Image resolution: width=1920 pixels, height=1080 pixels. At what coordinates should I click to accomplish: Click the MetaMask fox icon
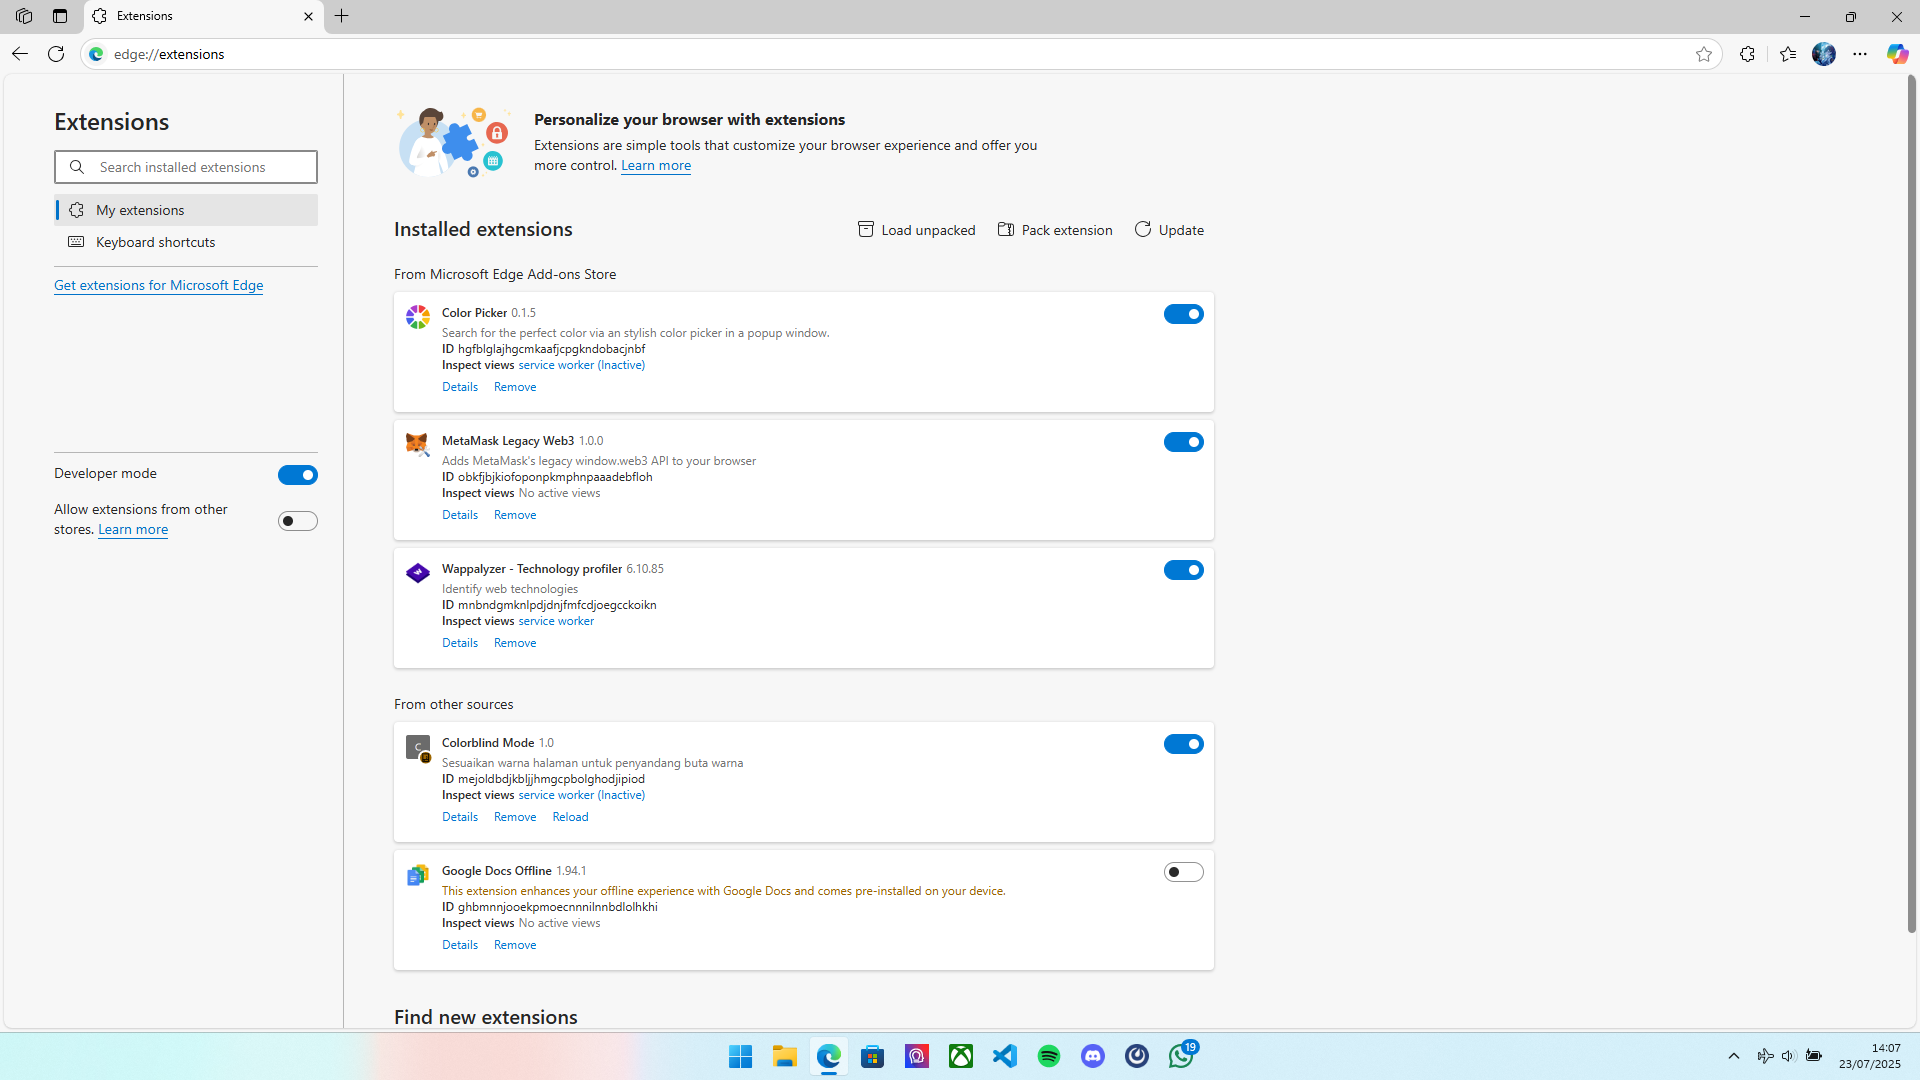[x=418, y=444]
